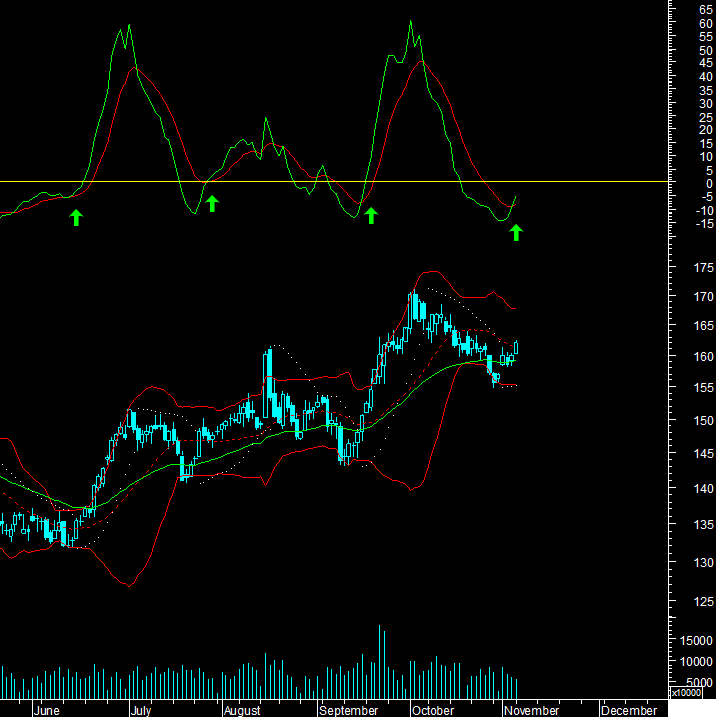Select the 160 price axis value
The image size is (716, 717).
coord(704,356)
